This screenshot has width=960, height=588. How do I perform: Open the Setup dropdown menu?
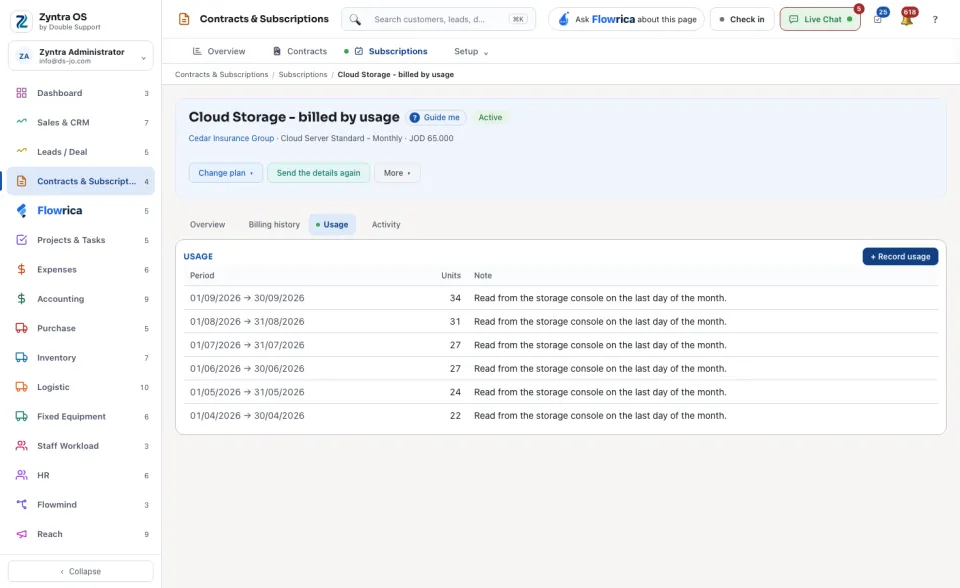point(471,51)
